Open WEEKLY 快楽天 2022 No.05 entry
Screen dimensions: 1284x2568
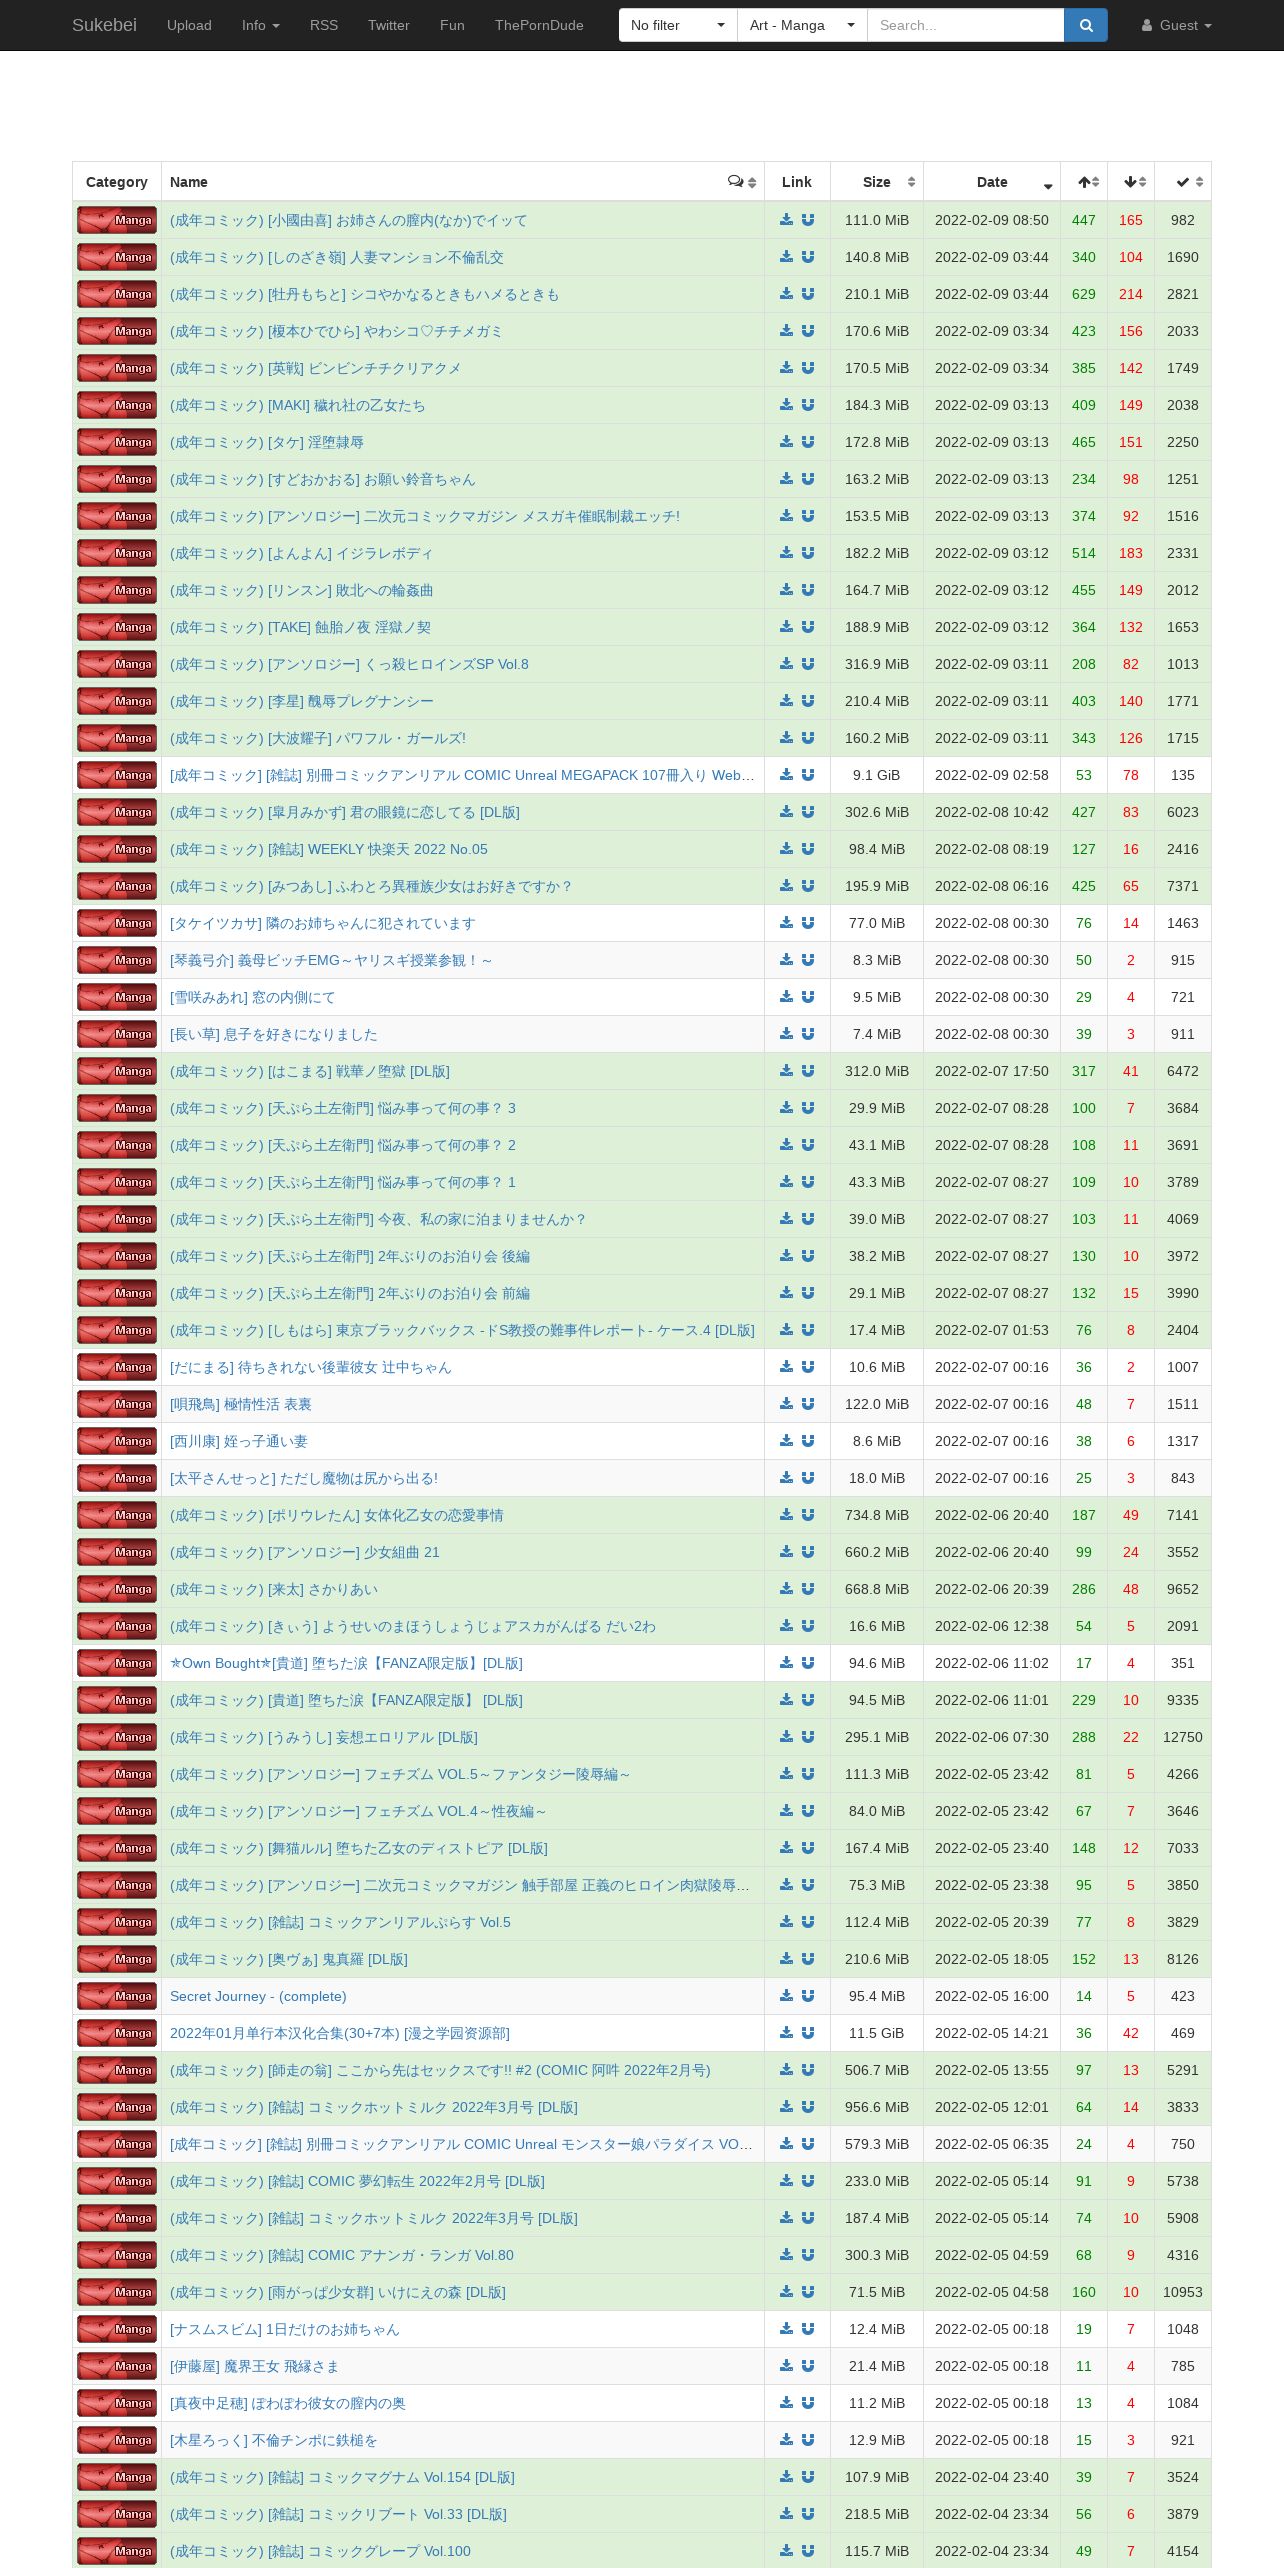click(329, 849)
